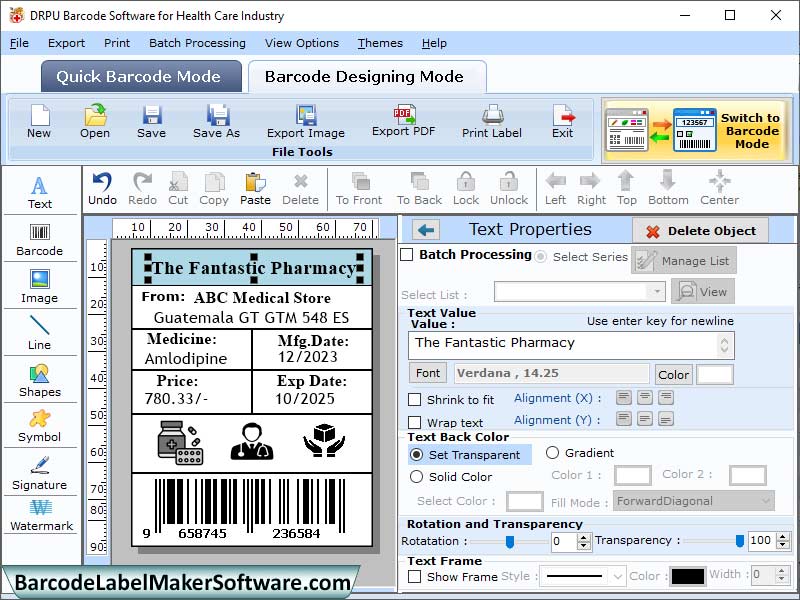Click the Delete Object button
Screen dimensions: 800x600
700,229
